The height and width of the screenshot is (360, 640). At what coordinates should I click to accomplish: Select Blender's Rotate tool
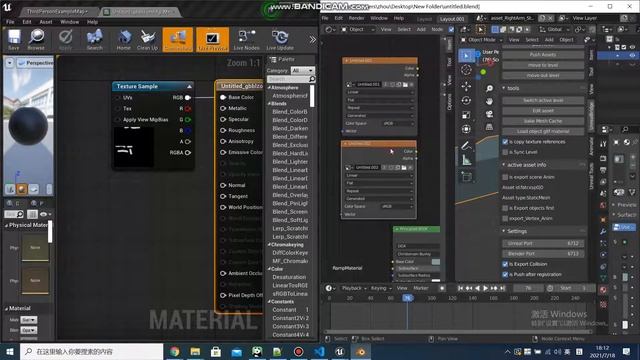coord(466,100)
